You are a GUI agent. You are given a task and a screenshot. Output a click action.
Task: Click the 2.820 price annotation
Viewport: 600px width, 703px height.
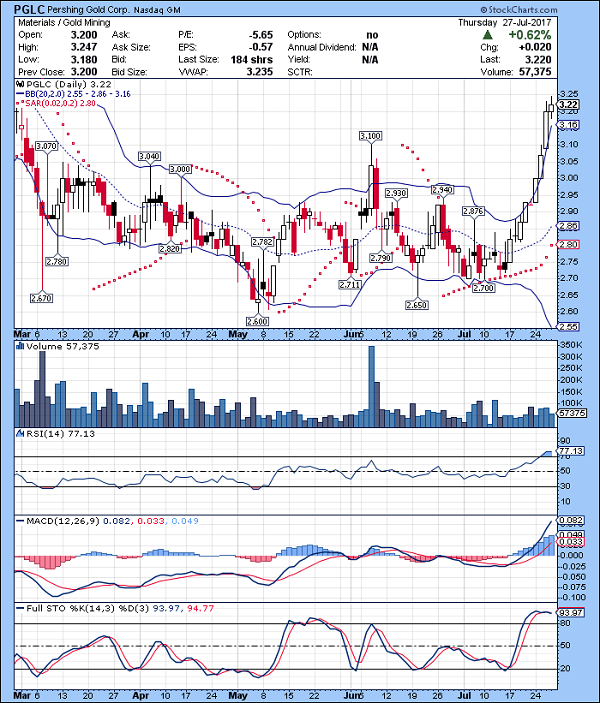point(170,249)
